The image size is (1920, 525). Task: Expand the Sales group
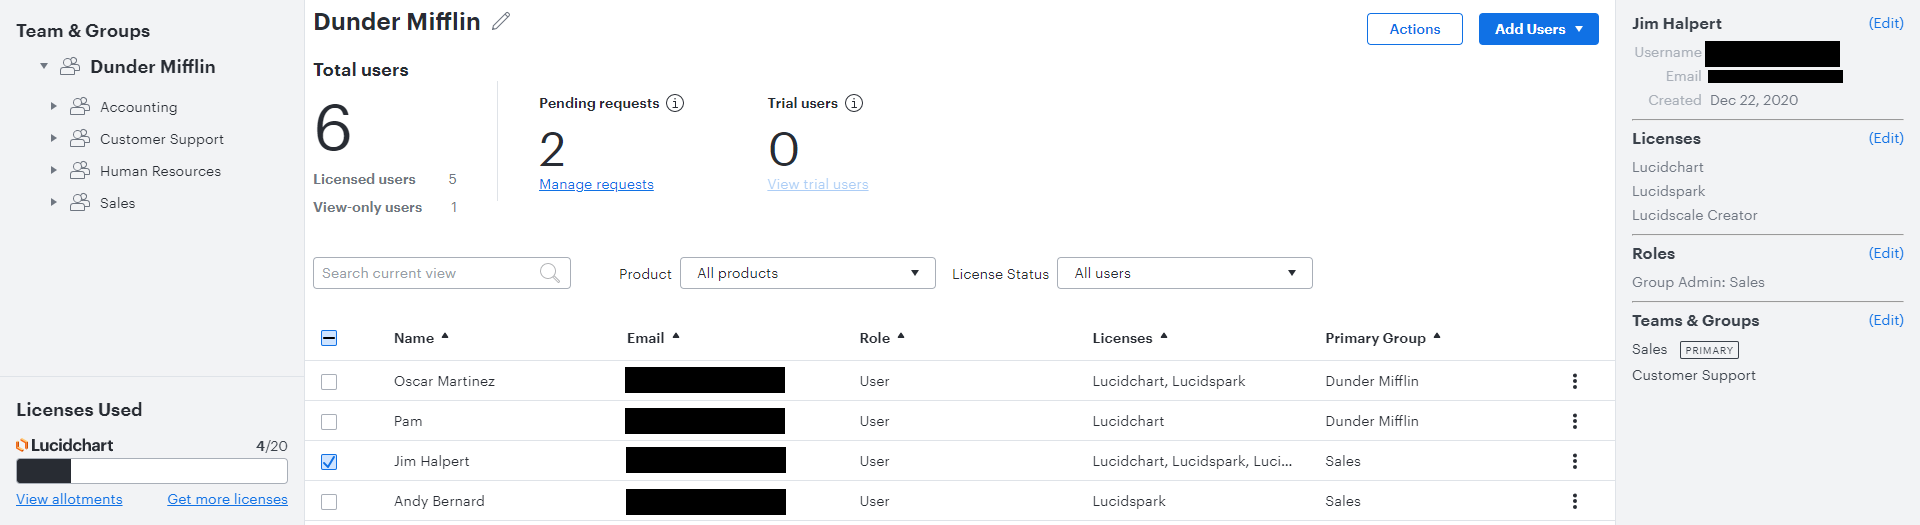[x=54, y=202]
